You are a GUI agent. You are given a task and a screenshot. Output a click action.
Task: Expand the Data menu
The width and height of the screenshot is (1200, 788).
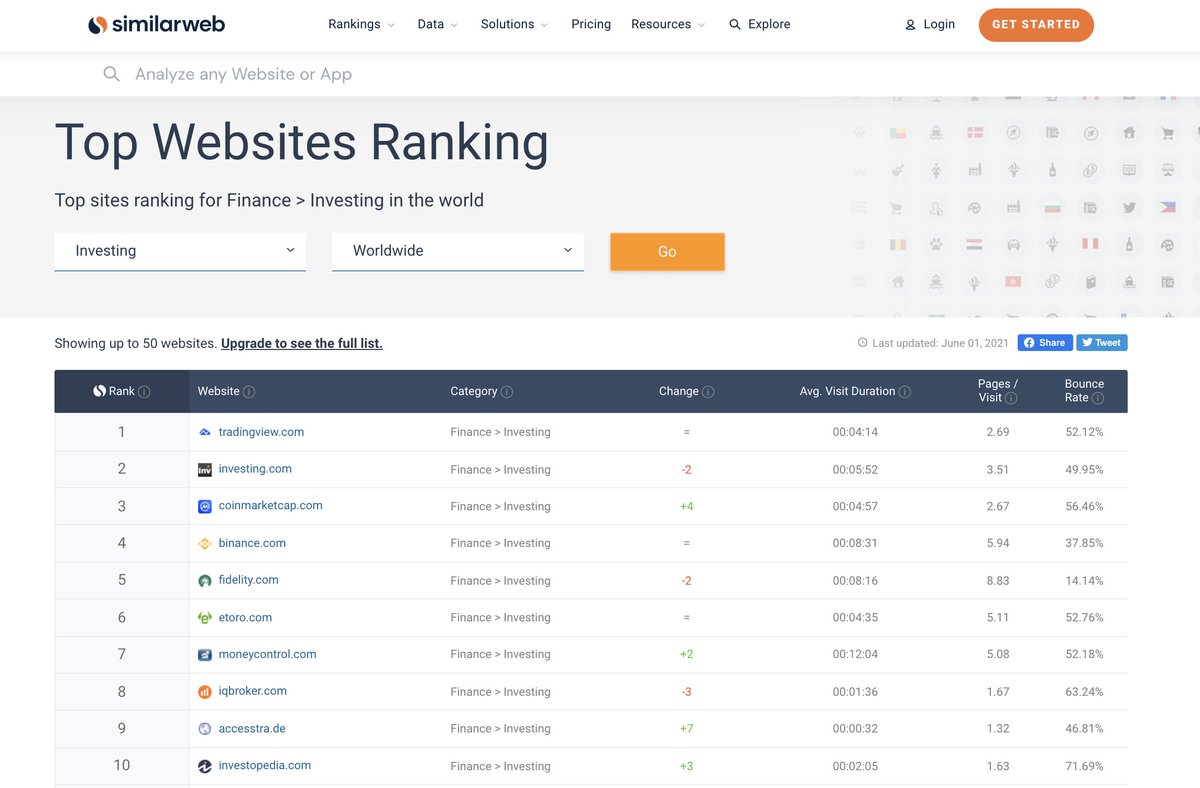[x=437, y=25]
